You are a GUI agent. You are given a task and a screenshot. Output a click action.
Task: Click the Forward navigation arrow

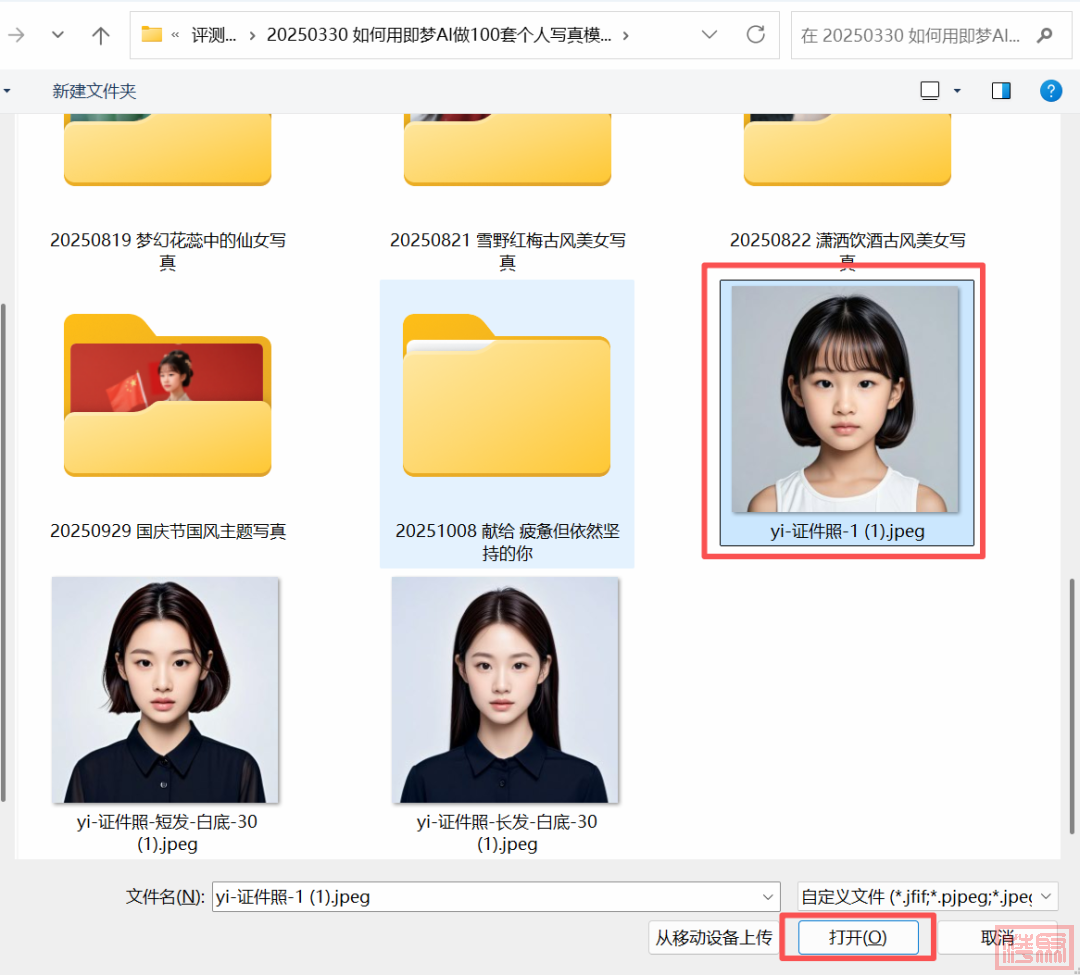click(x=16, y=36)
